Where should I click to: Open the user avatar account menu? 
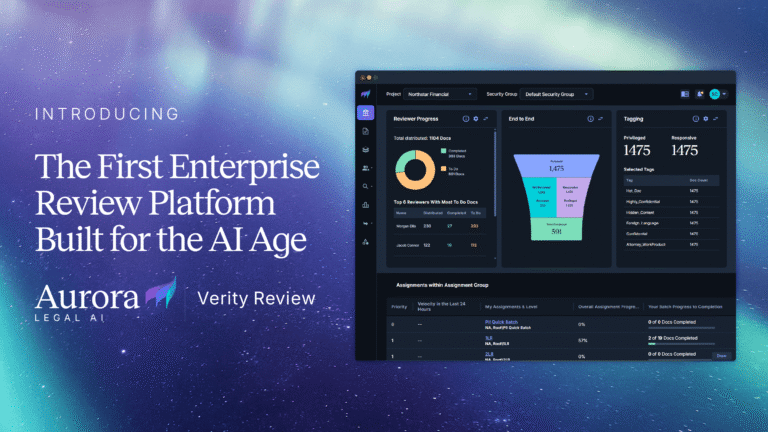click(x=716, y=94)
